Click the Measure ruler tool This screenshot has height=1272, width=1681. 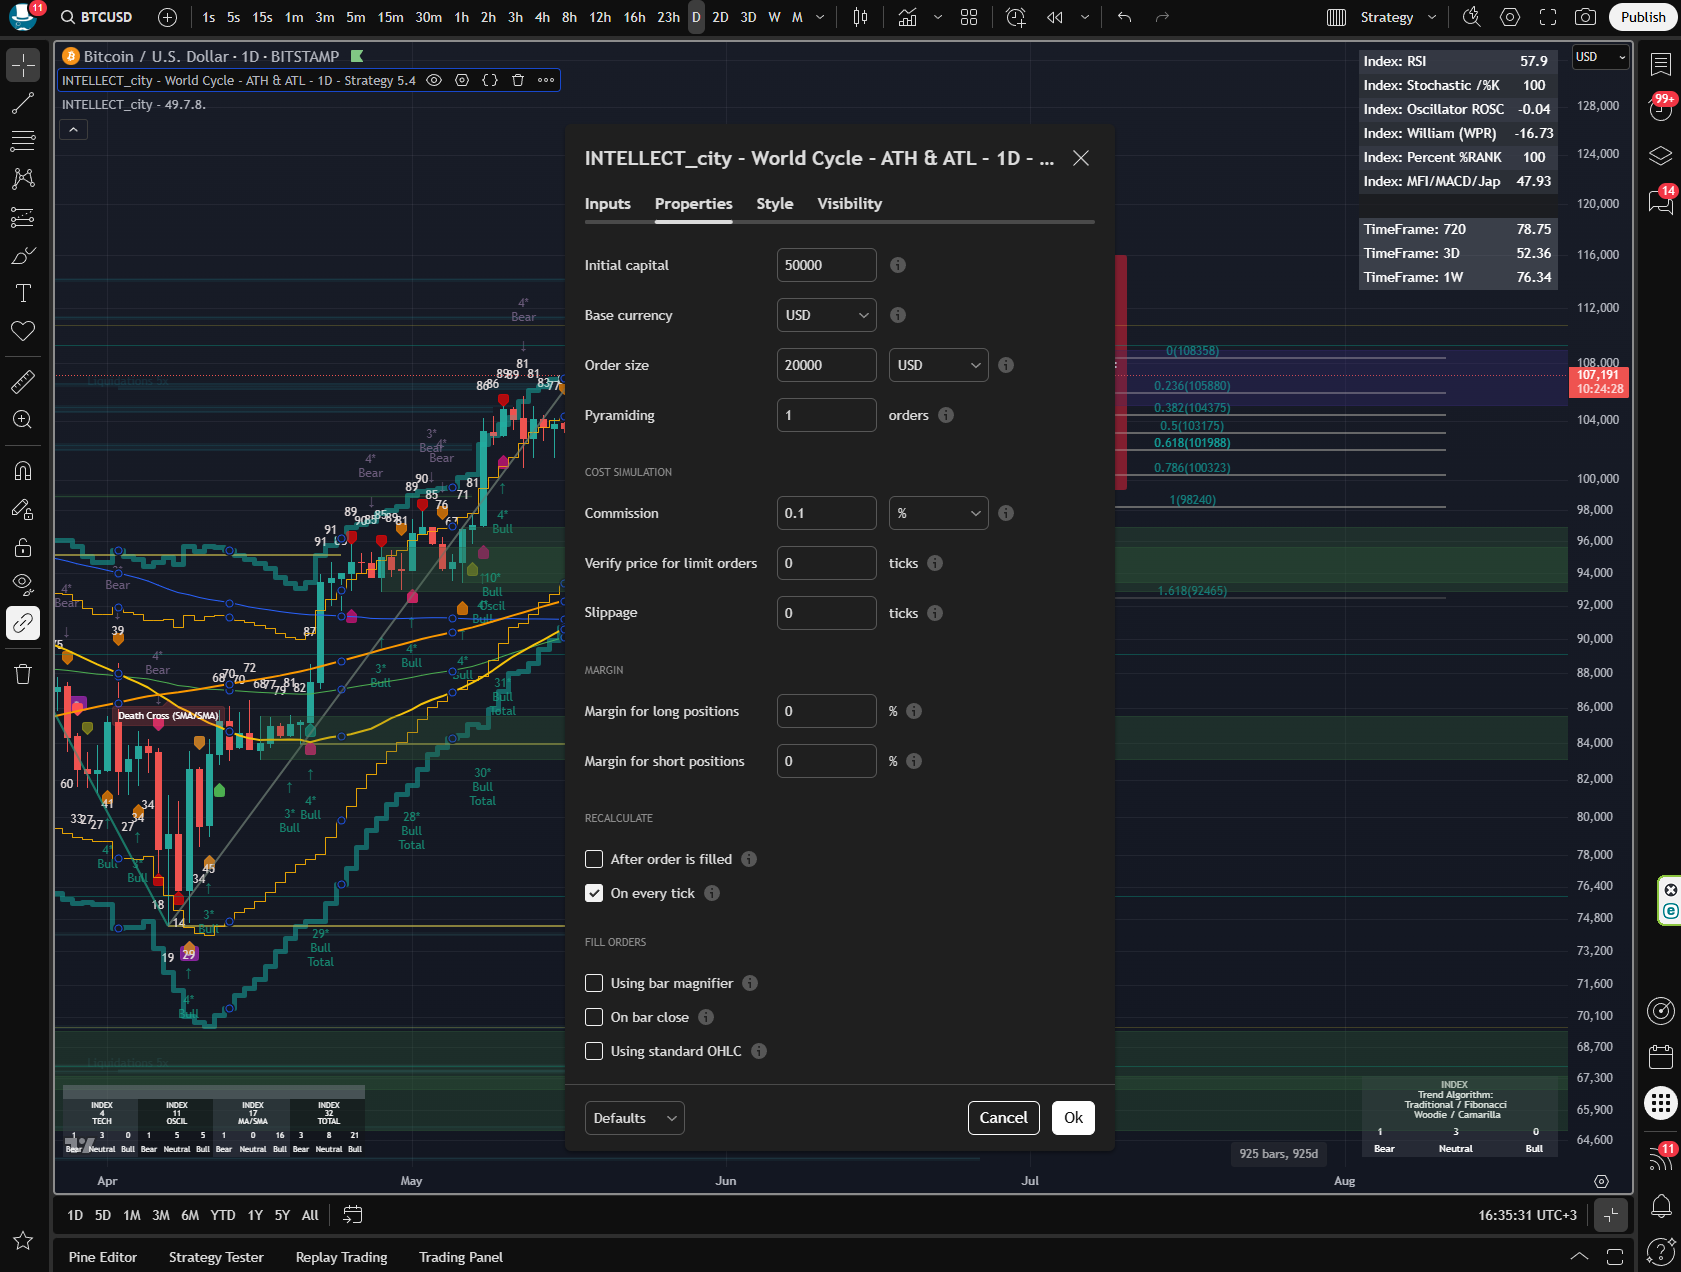tap(23, 381)
